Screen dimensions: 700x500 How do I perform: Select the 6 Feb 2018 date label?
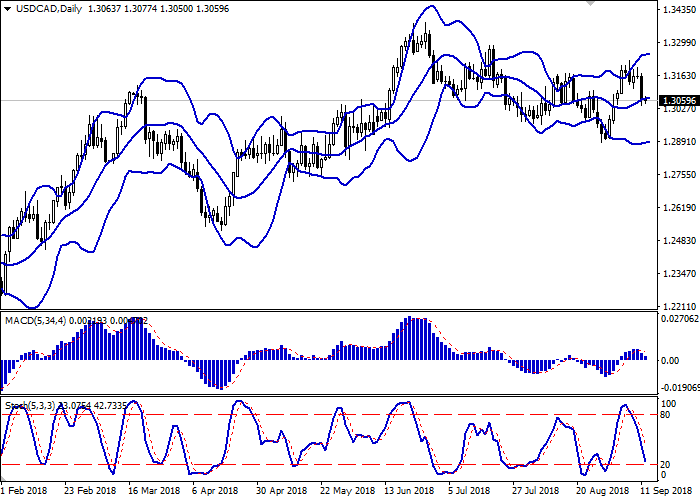tap(24, 491)
